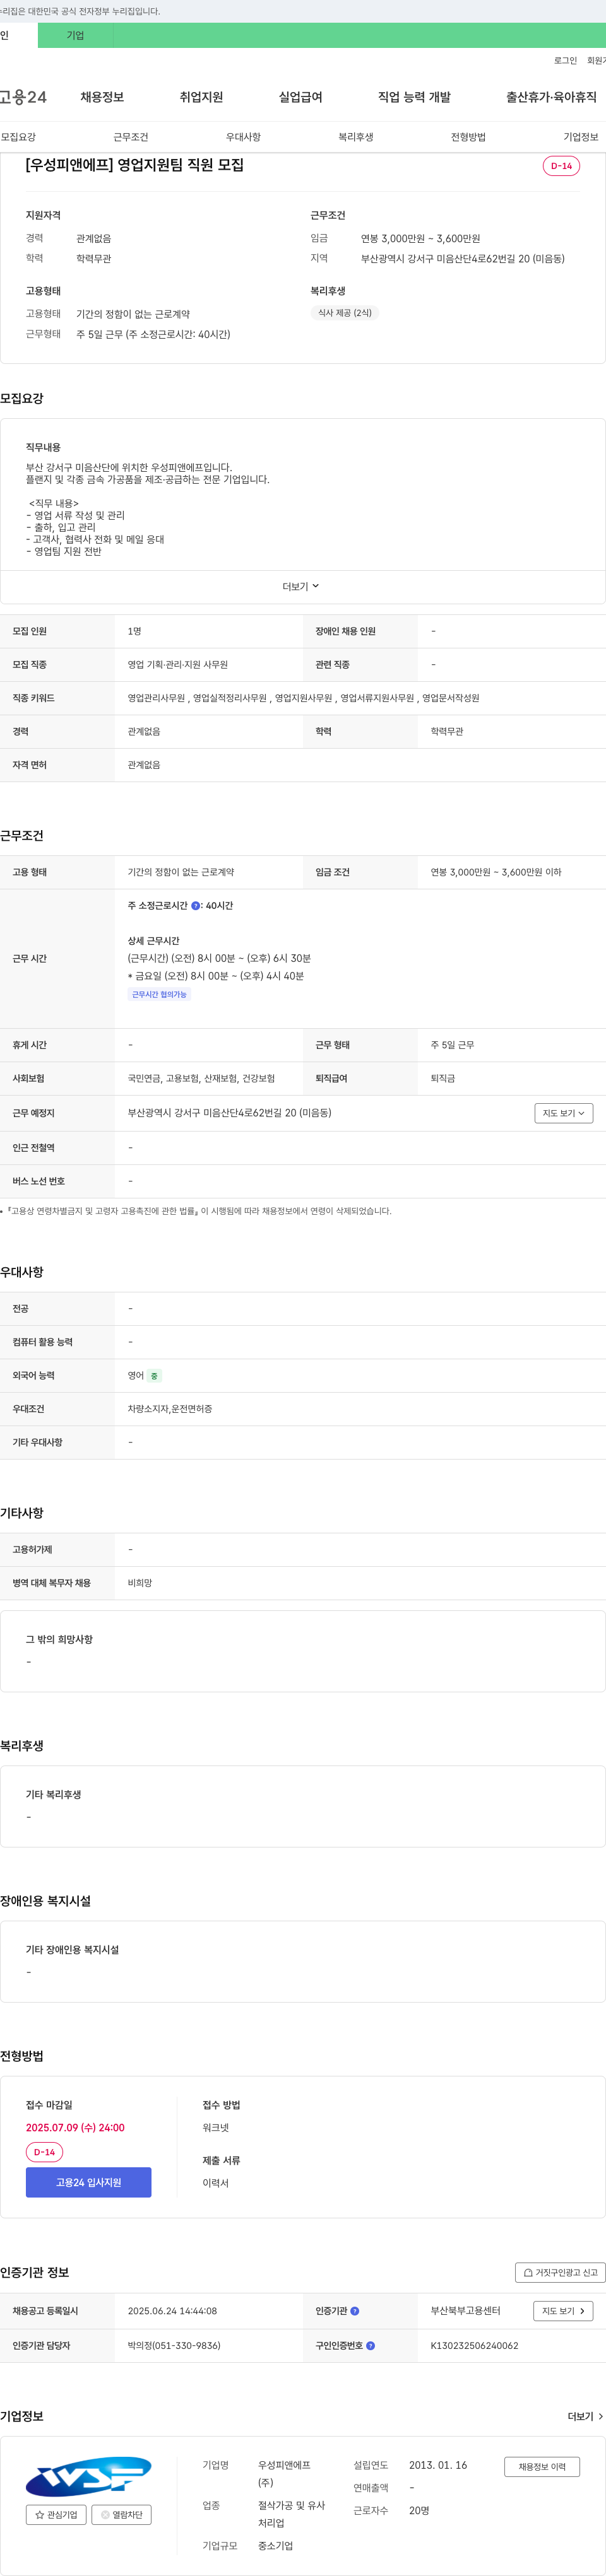The height and width of the screenshot is (2576, 606).
Task: Click the 고용24 site logo
Action: [23, 97]
